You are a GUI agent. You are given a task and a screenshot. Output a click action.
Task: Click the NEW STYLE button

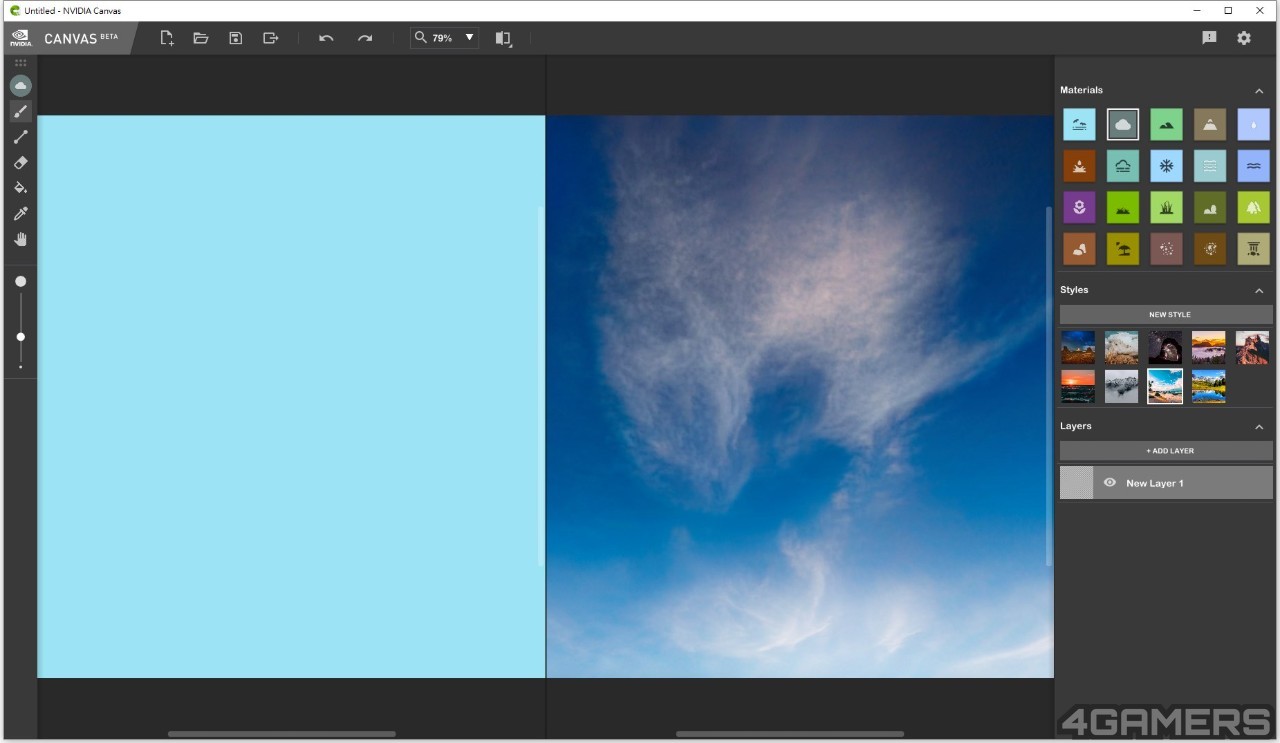(1166, 315)
